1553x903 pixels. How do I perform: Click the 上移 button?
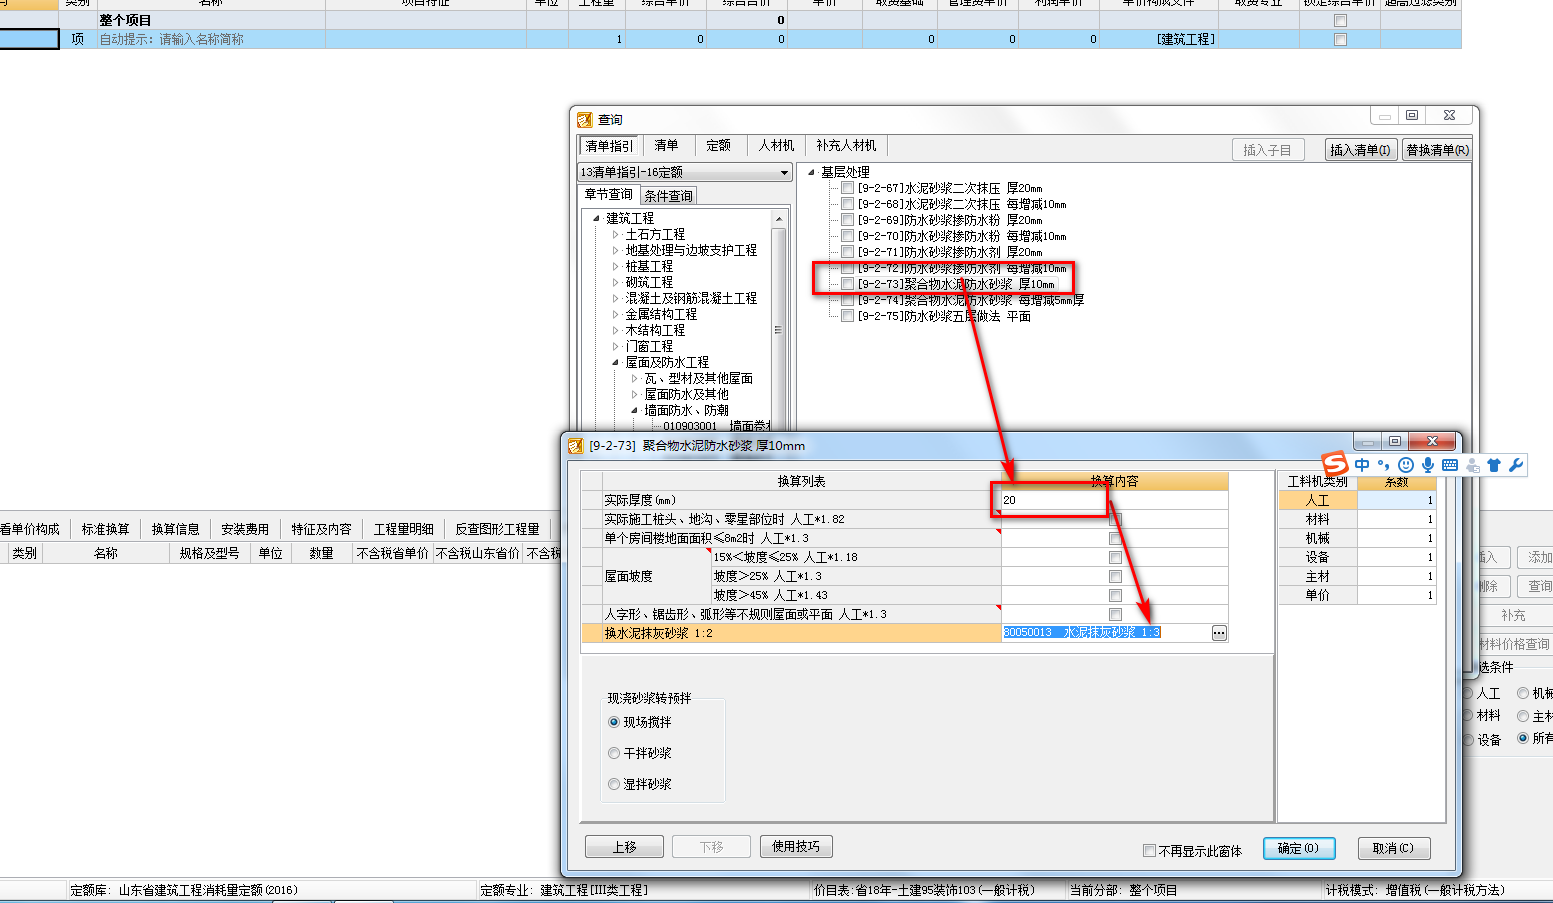[x=624, y=847]
